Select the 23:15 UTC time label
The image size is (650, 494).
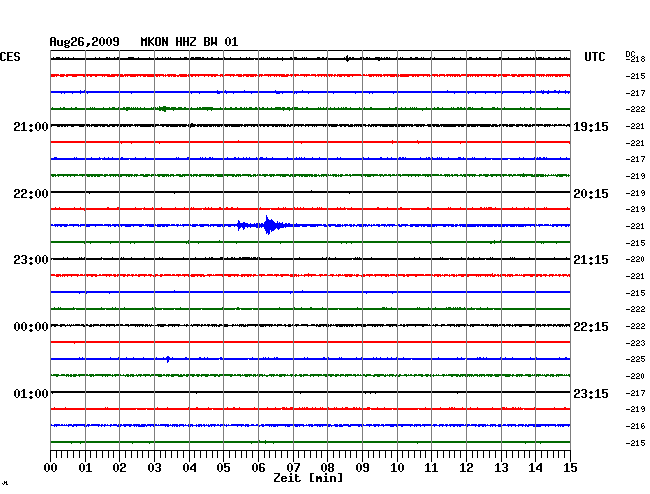[591, 393]
